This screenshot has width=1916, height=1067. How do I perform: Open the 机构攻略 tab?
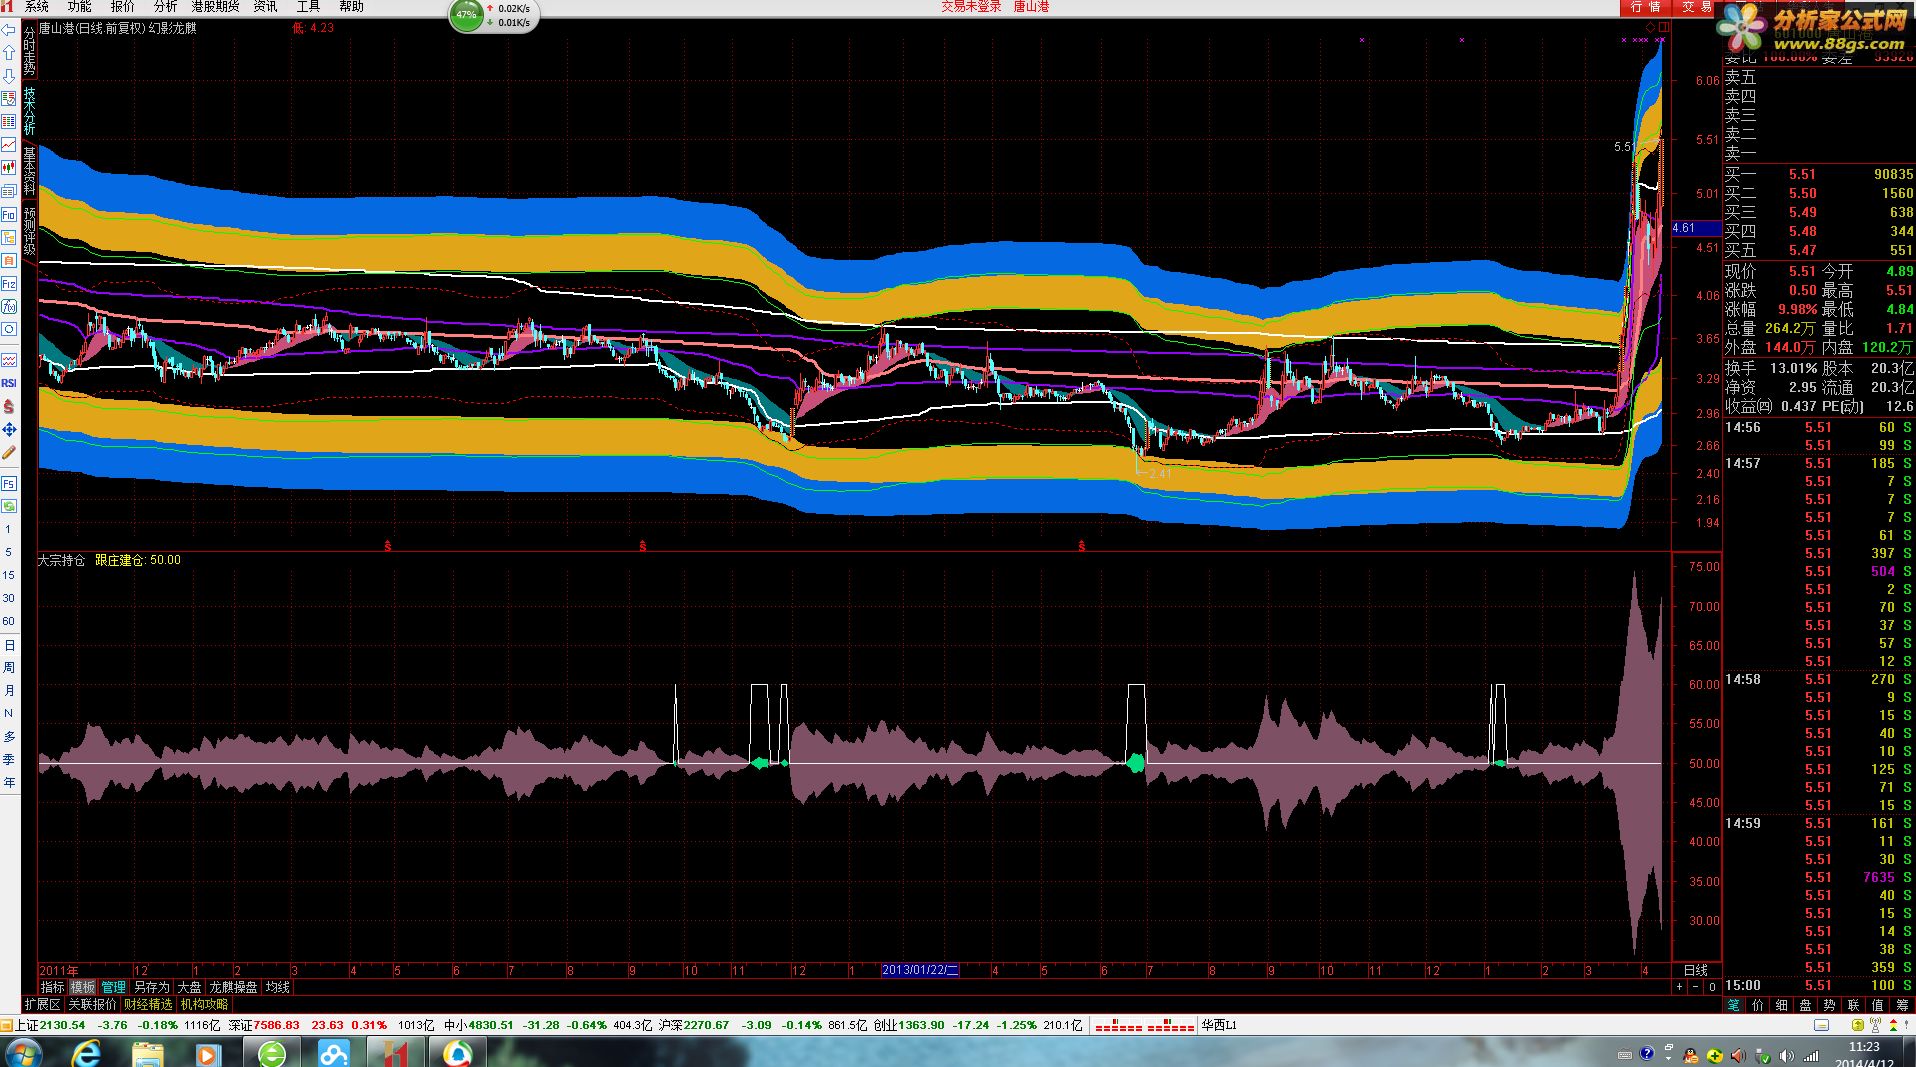coord(205,1004)
